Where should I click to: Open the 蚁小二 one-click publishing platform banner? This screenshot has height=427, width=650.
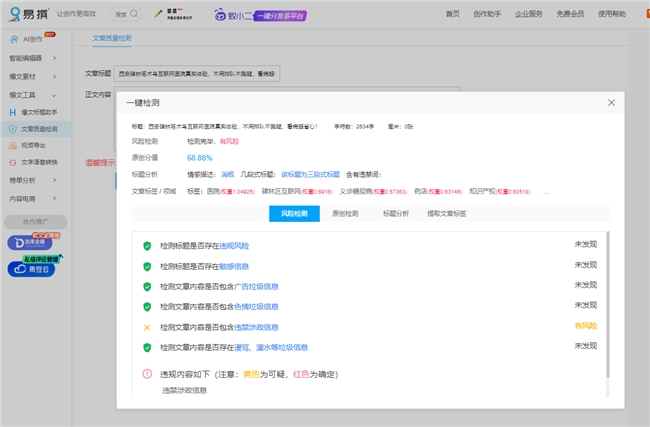point(258,16)
